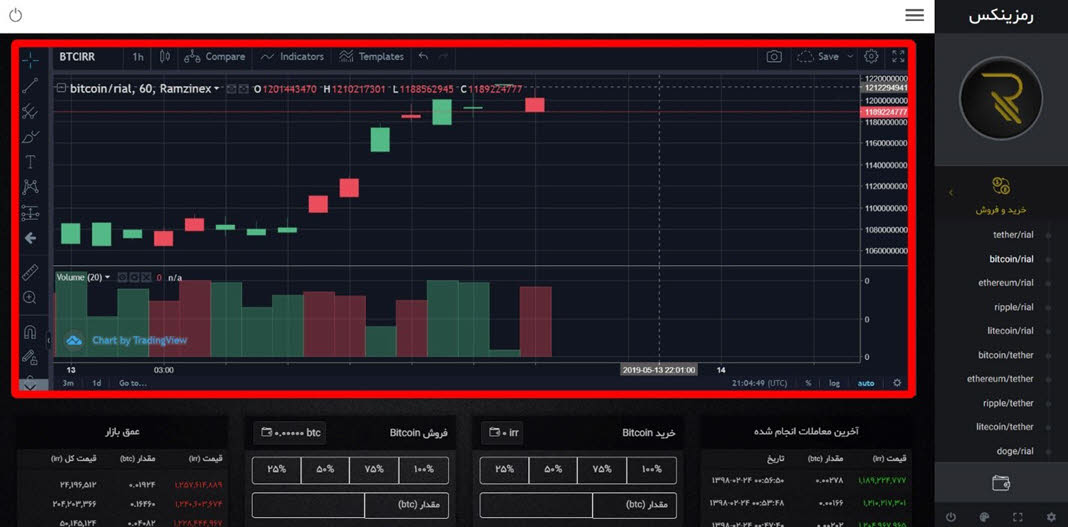Viewport: 1068px width, 527px height.
Task: Select the text annotation tool
Action: pos(30,161)
